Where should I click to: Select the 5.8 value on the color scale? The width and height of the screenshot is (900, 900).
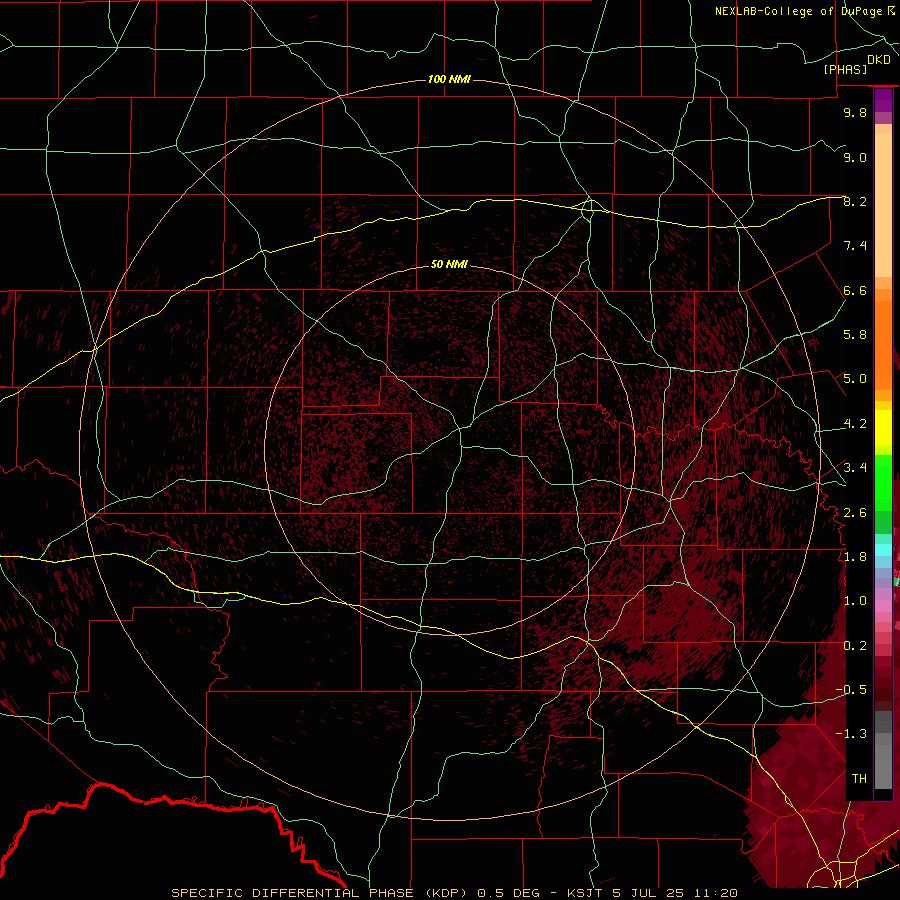point(855,335)
